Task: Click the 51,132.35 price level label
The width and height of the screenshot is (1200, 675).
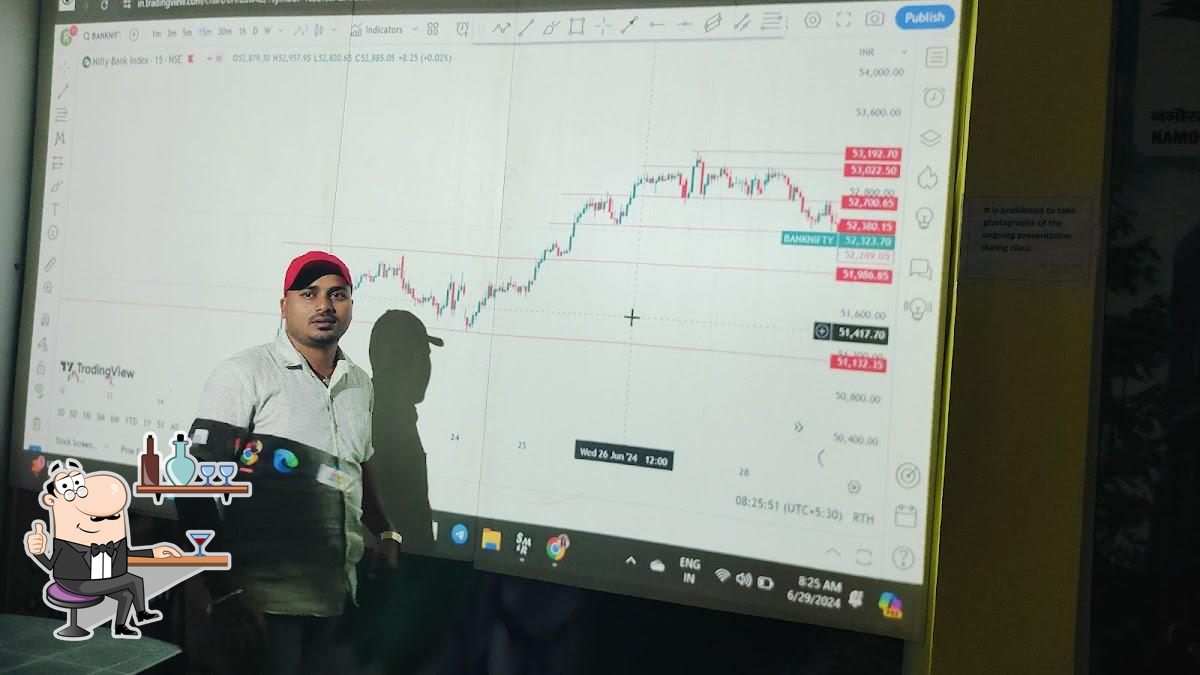Action: tap(860, 364)
